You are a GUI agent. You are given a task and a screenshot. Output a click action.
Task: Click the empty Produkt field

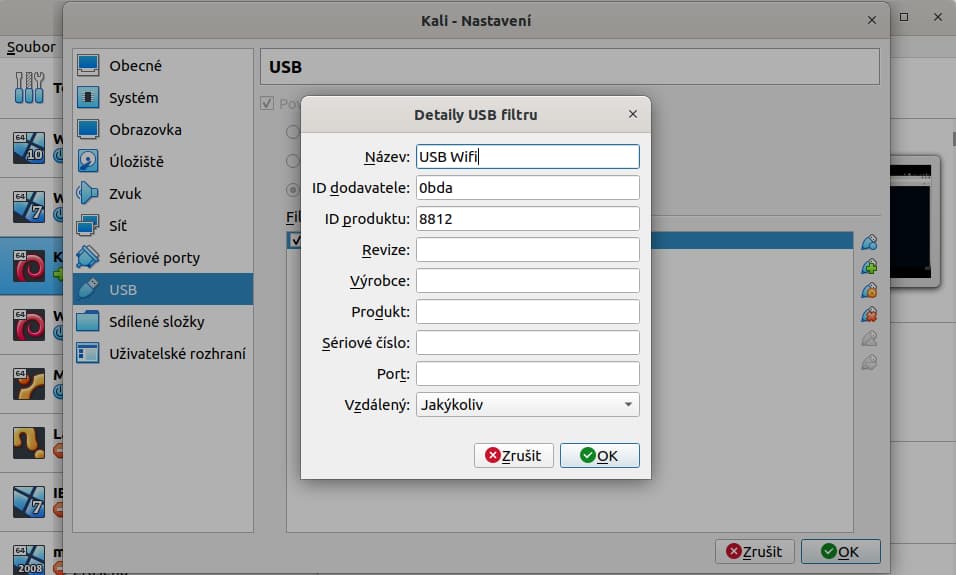pyautogui.click(x=527, y=312)
